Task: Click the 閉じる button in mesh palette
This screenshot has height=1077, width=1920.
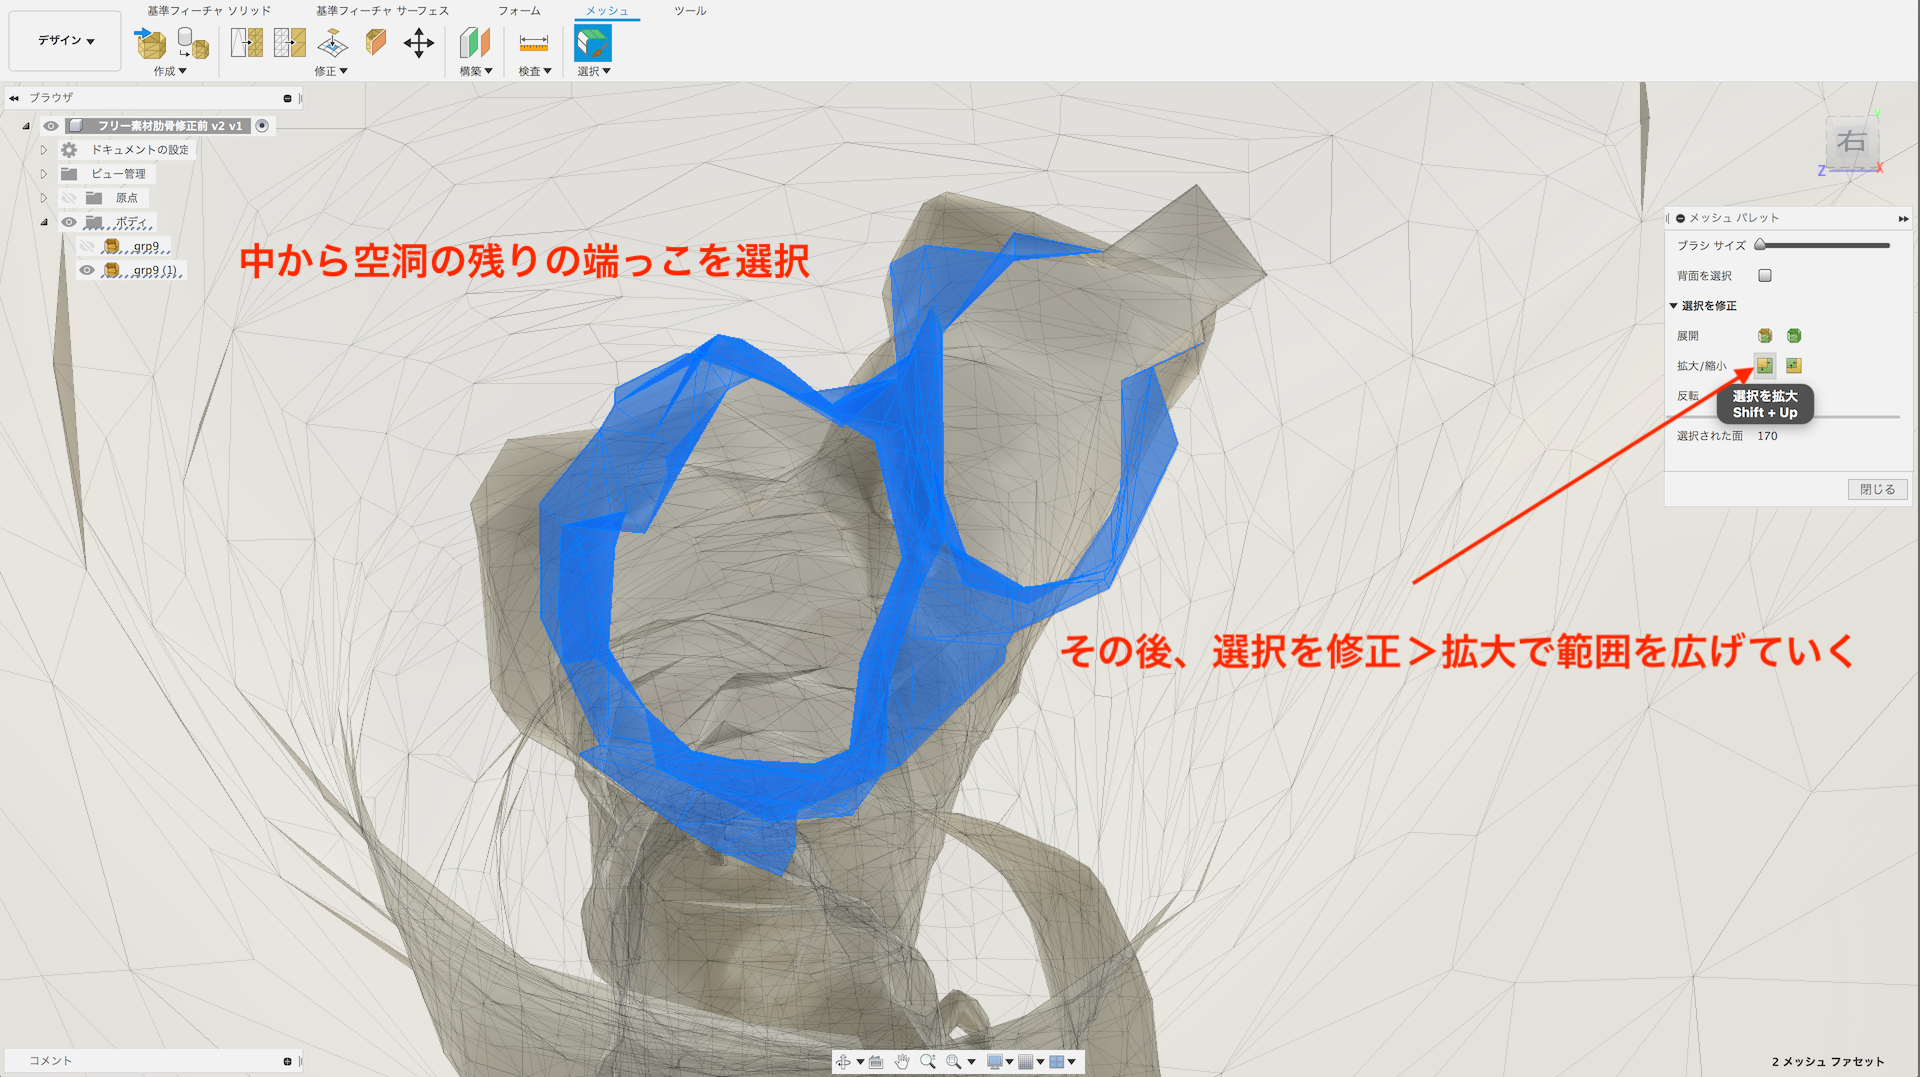Action: [1877, 490]
